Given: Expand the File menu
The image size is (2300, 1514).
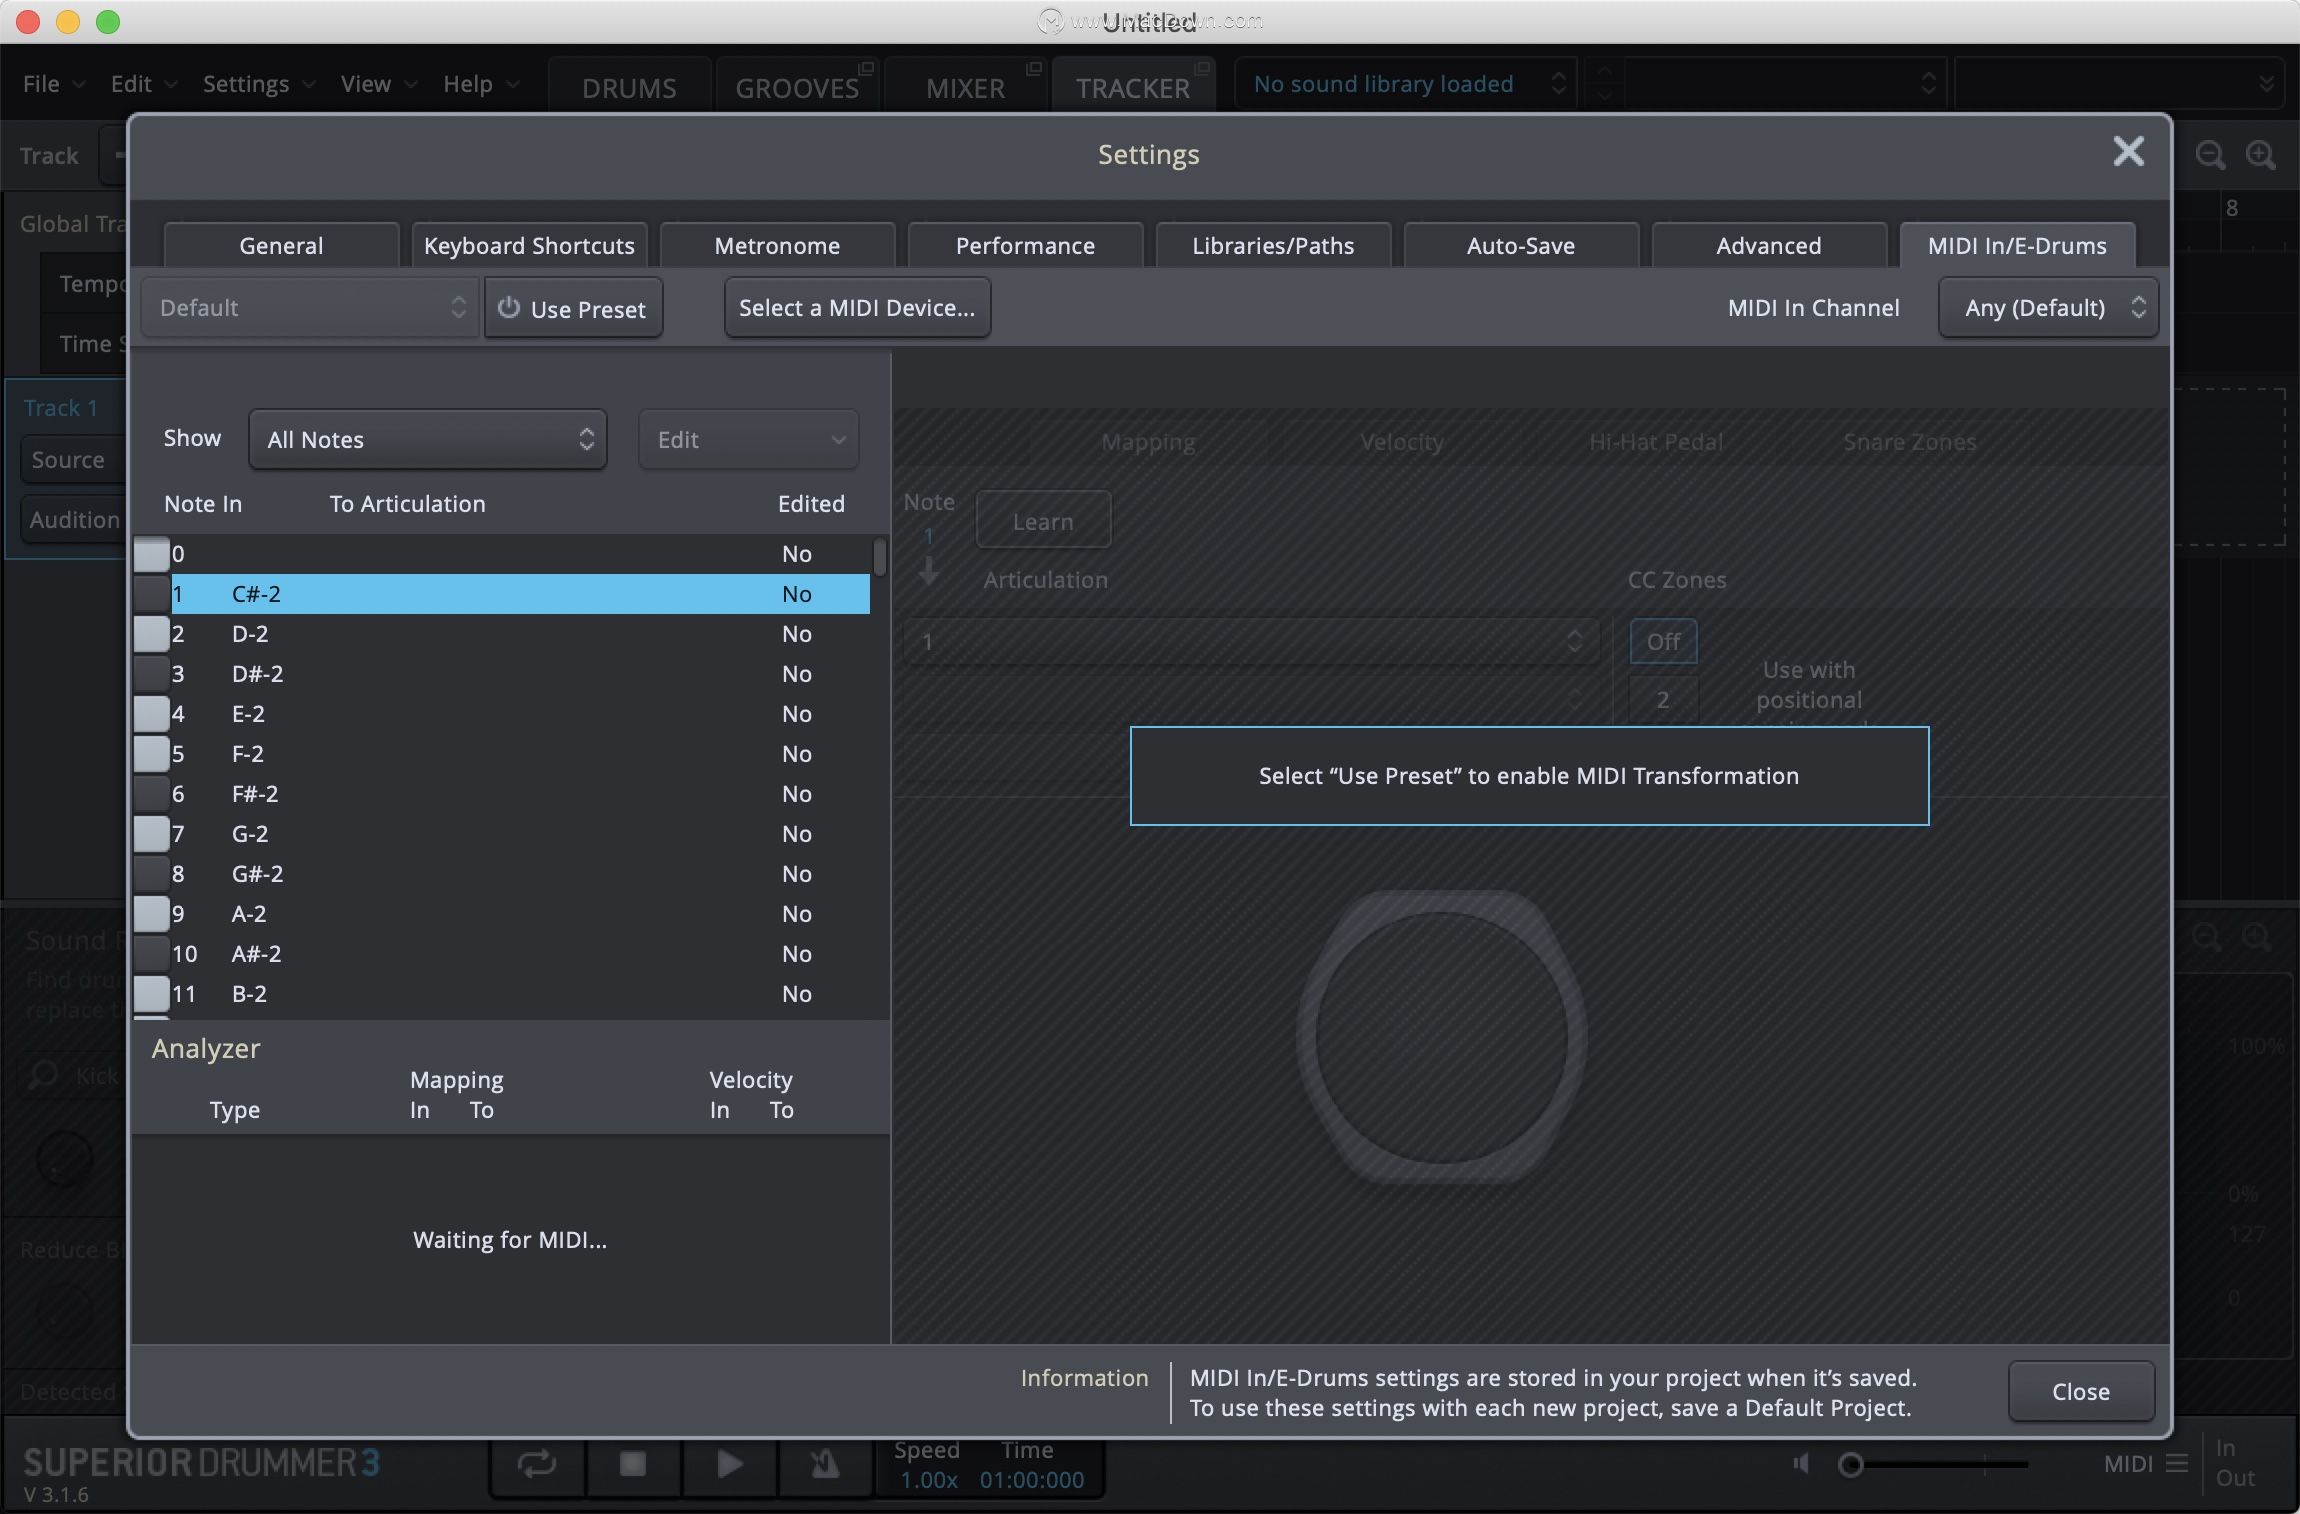Looking at the screenshot, I should coord(52,84).
